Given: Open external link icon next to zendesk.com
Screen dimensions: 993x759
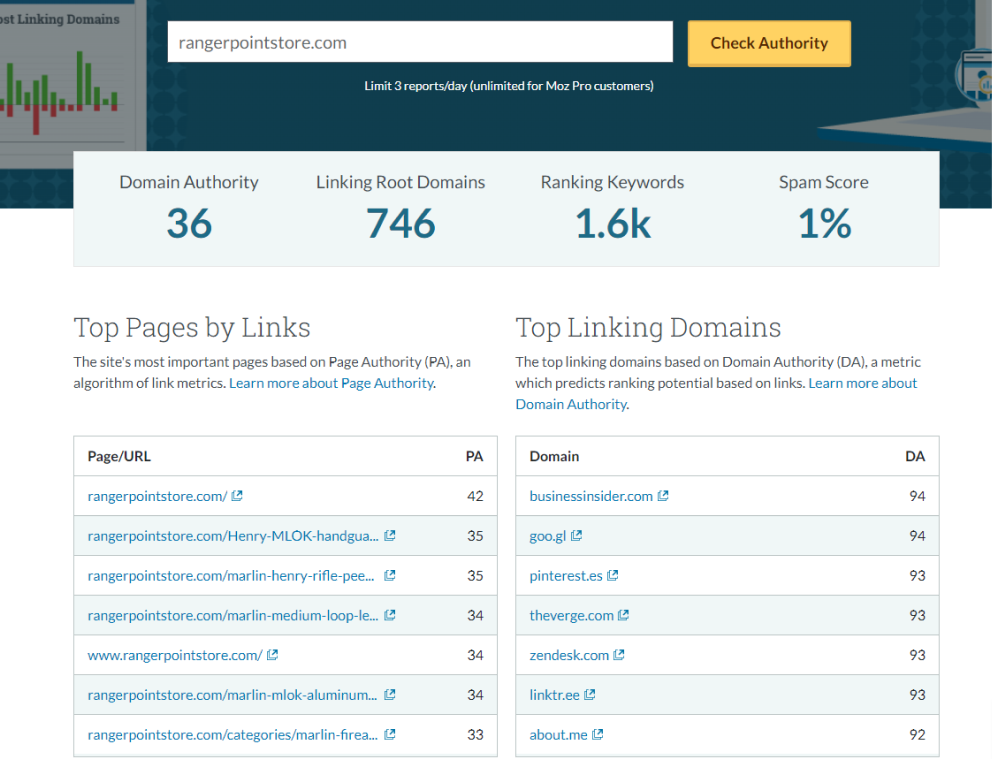Looking at the screenshot, I should point(619,655).
